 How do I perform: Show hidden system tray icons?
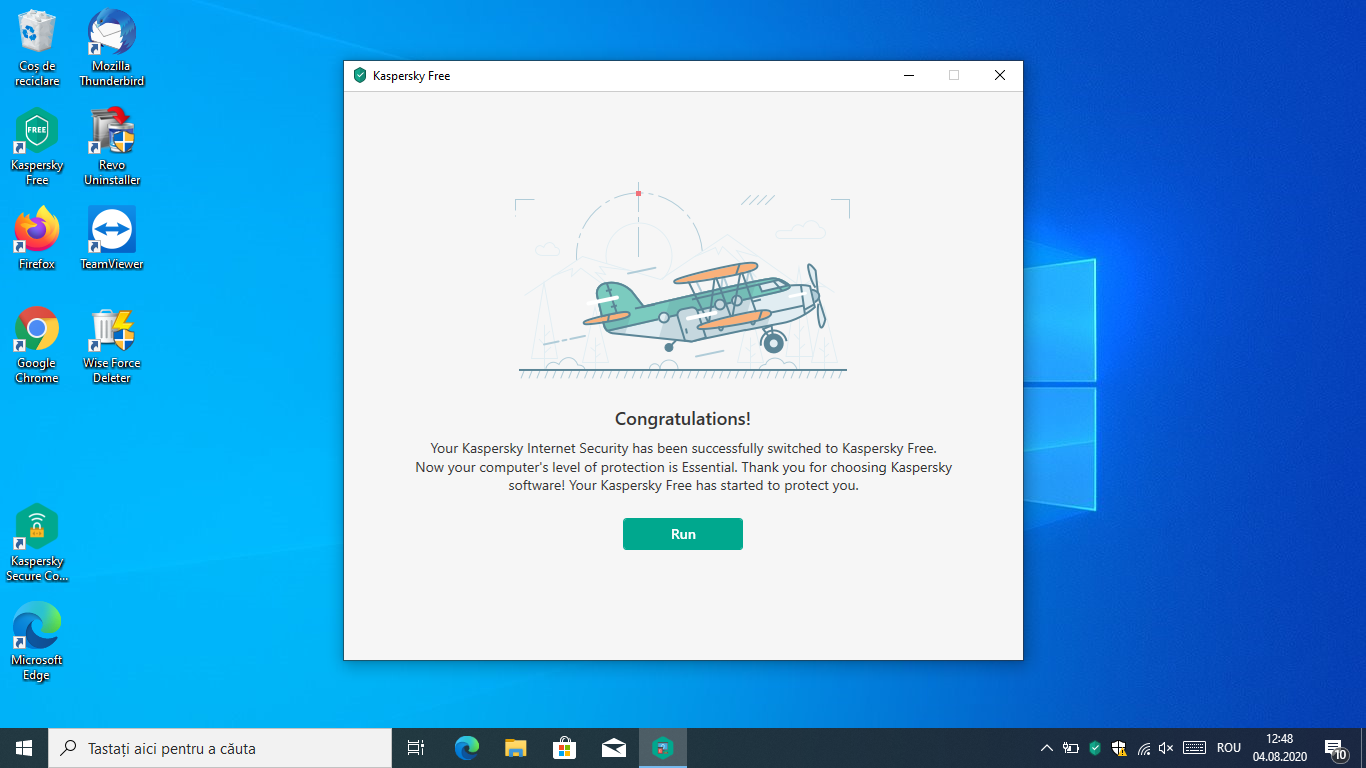tap(1047, 748)
